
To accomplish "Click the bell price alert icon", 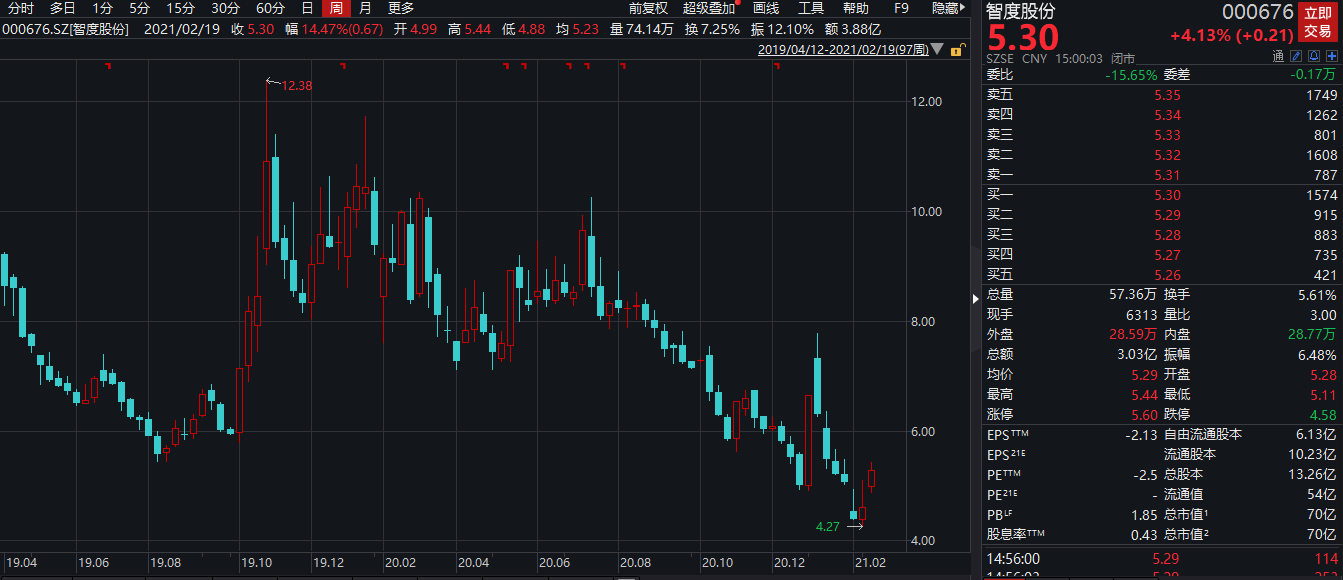I will coord(1312,56).
